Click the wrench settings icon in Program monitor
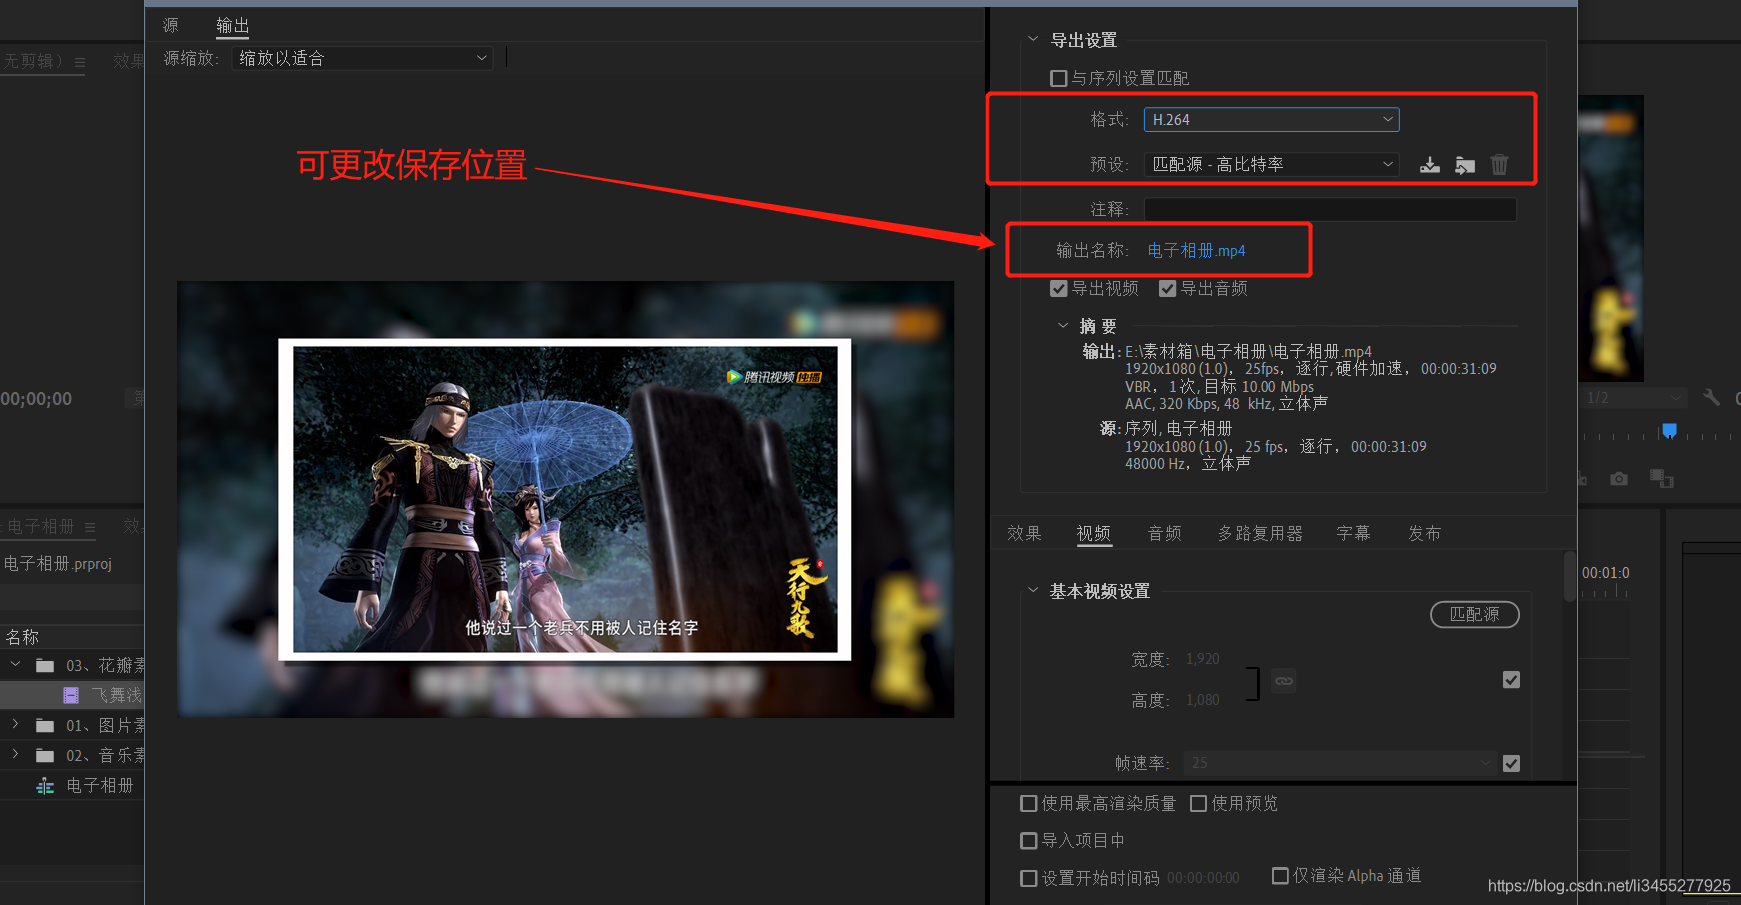The image size is (1741, 905). pyautogui.click(x=1711, y=398)
